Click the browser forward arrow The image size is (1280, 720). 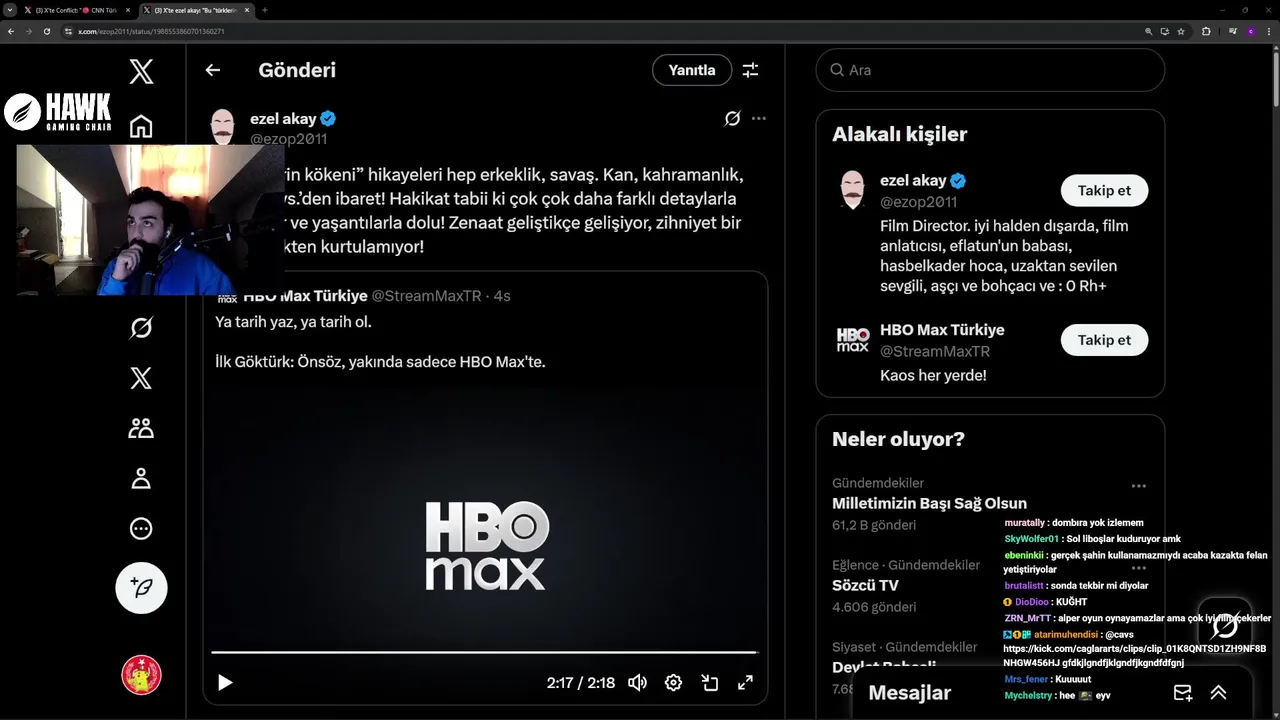pyautogui.click(x=29, y=31)
